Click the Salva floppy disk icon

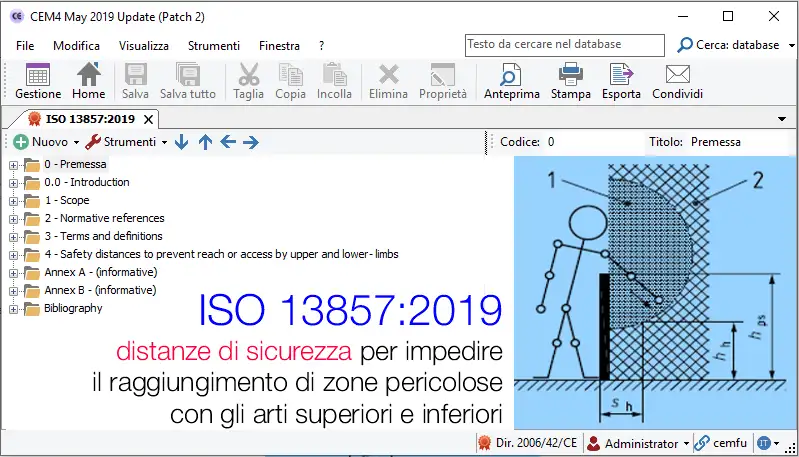pyautogui.click(x=136, y=74)
